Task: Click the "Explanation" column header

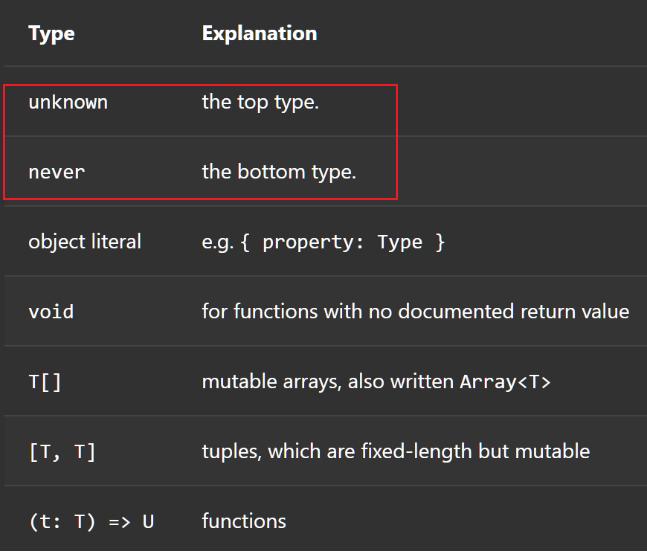Action: tap(259, 33)
